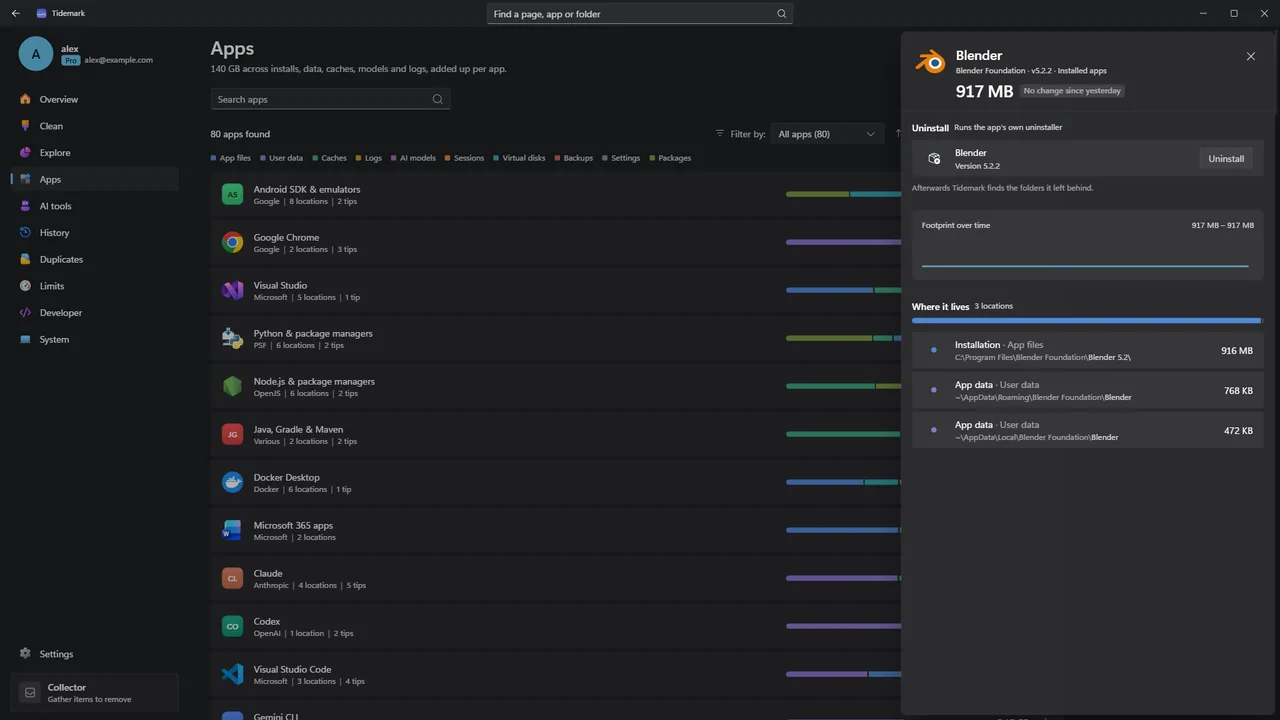Click the magnifier in Search apps box
The image size is (1280, 720).
point(437,99)
